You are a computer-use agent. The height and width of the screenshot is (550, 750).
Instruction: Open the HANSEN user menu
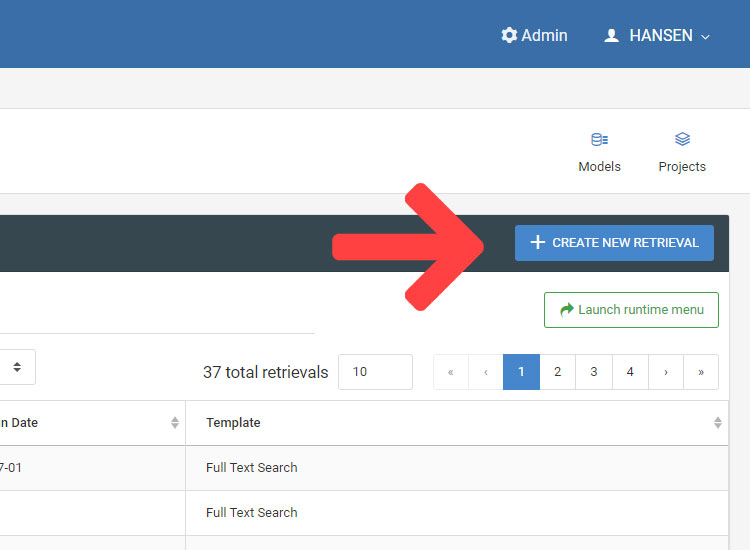657,35
